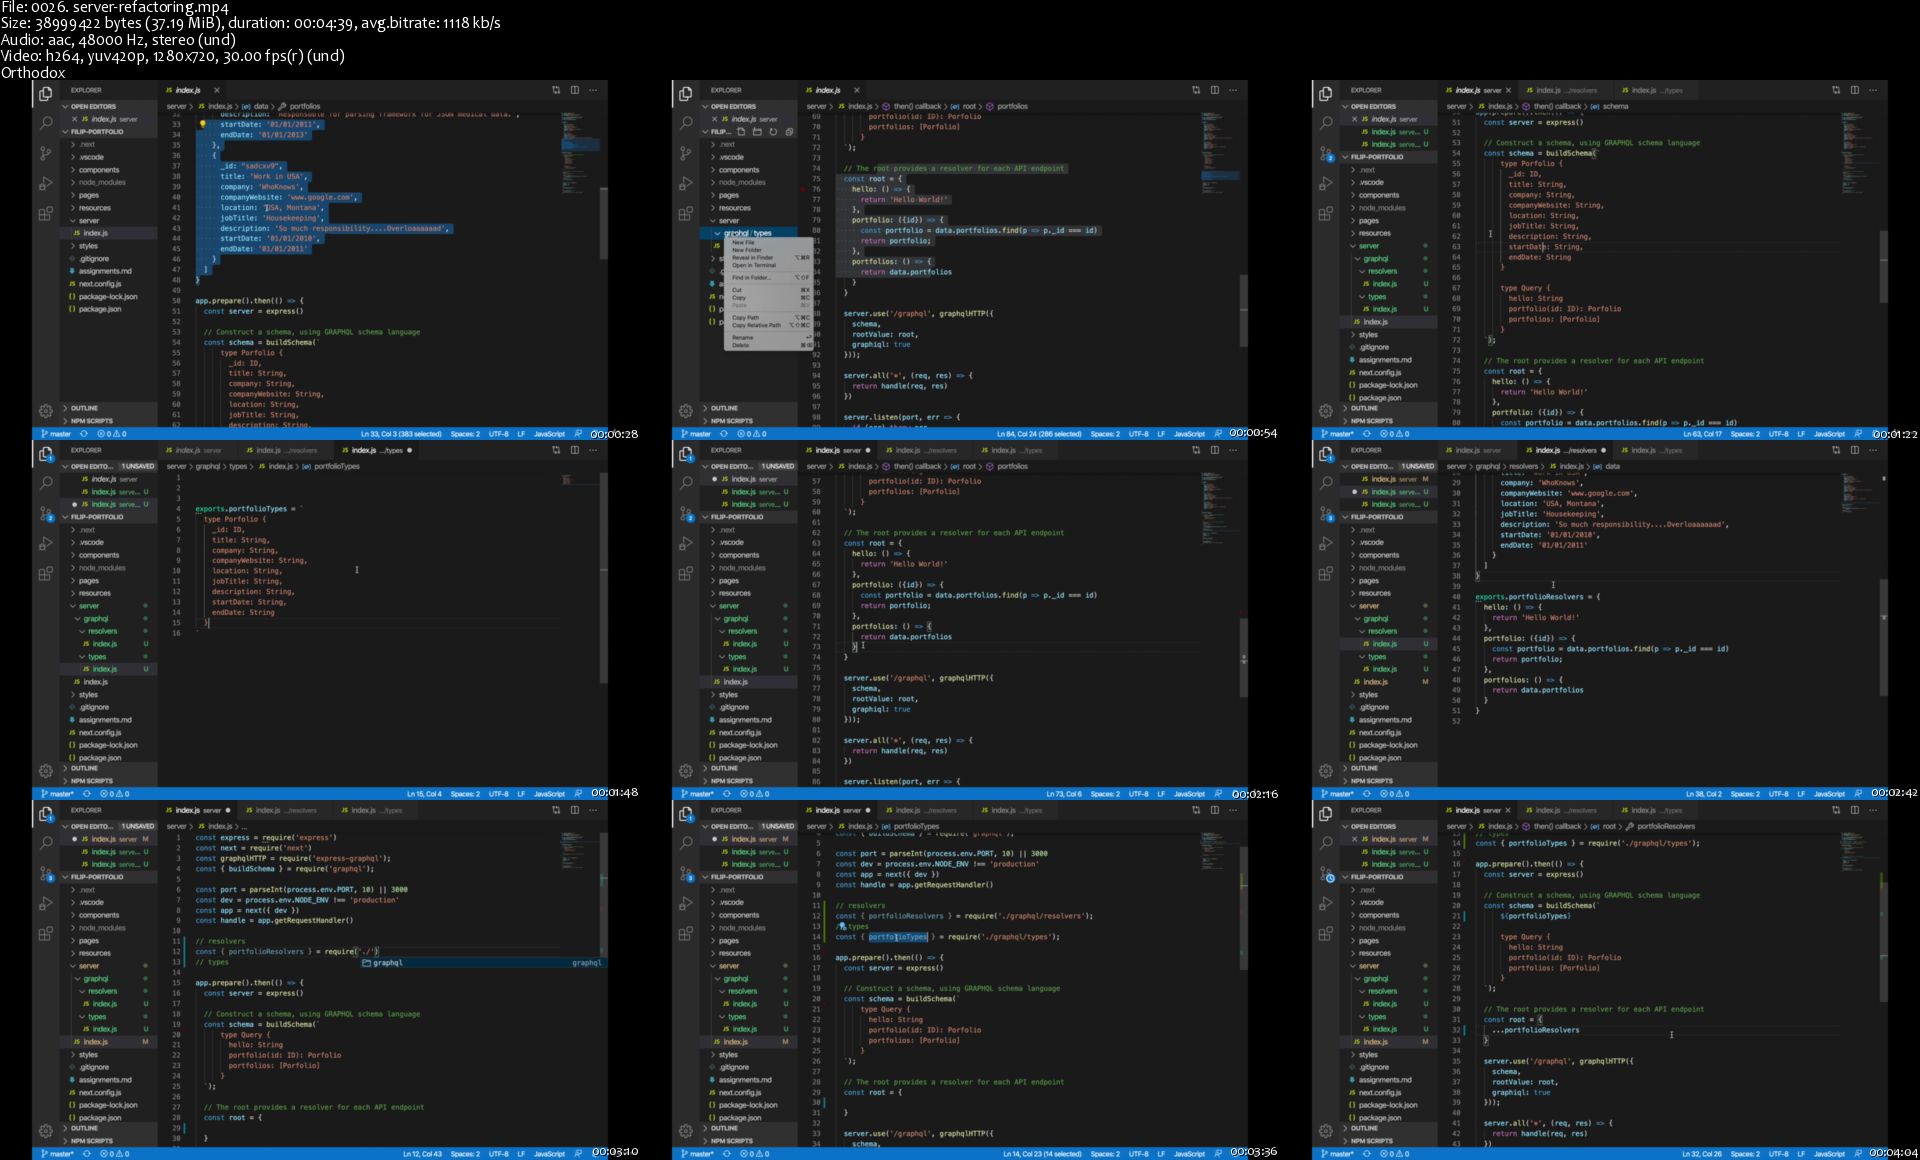This screenshot has width=1920, height=1160.
Task: Open Run and Debug in 00:02:42 frame
Action: tap(1325, 543)
